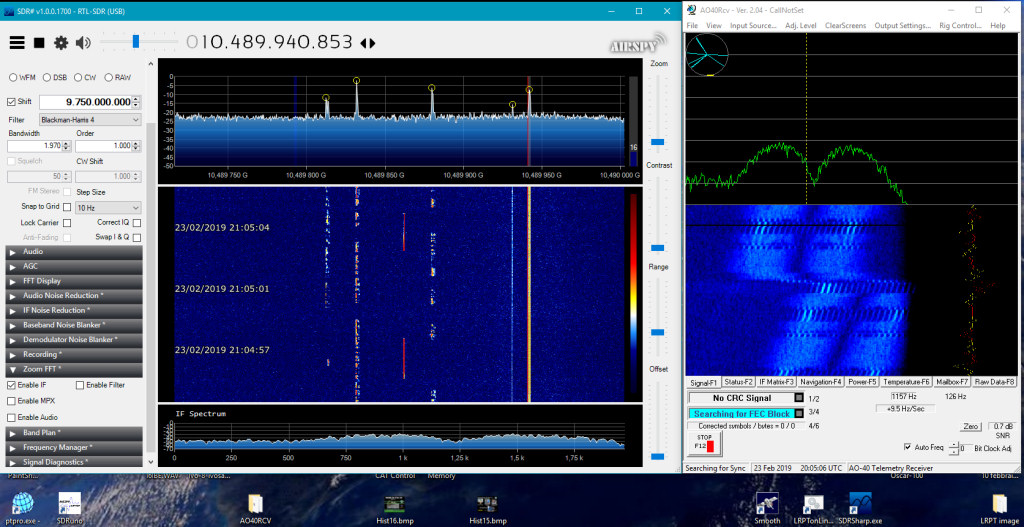Open File menu in AO40Rcv

point(692,25)
